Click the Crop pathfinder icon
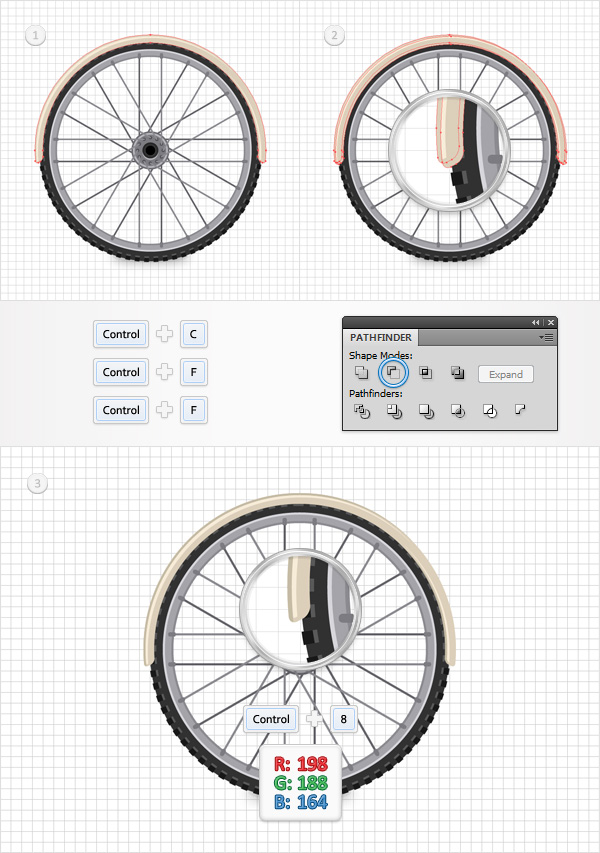The height and width of the screenshot is (853, 600). (458, 411)
